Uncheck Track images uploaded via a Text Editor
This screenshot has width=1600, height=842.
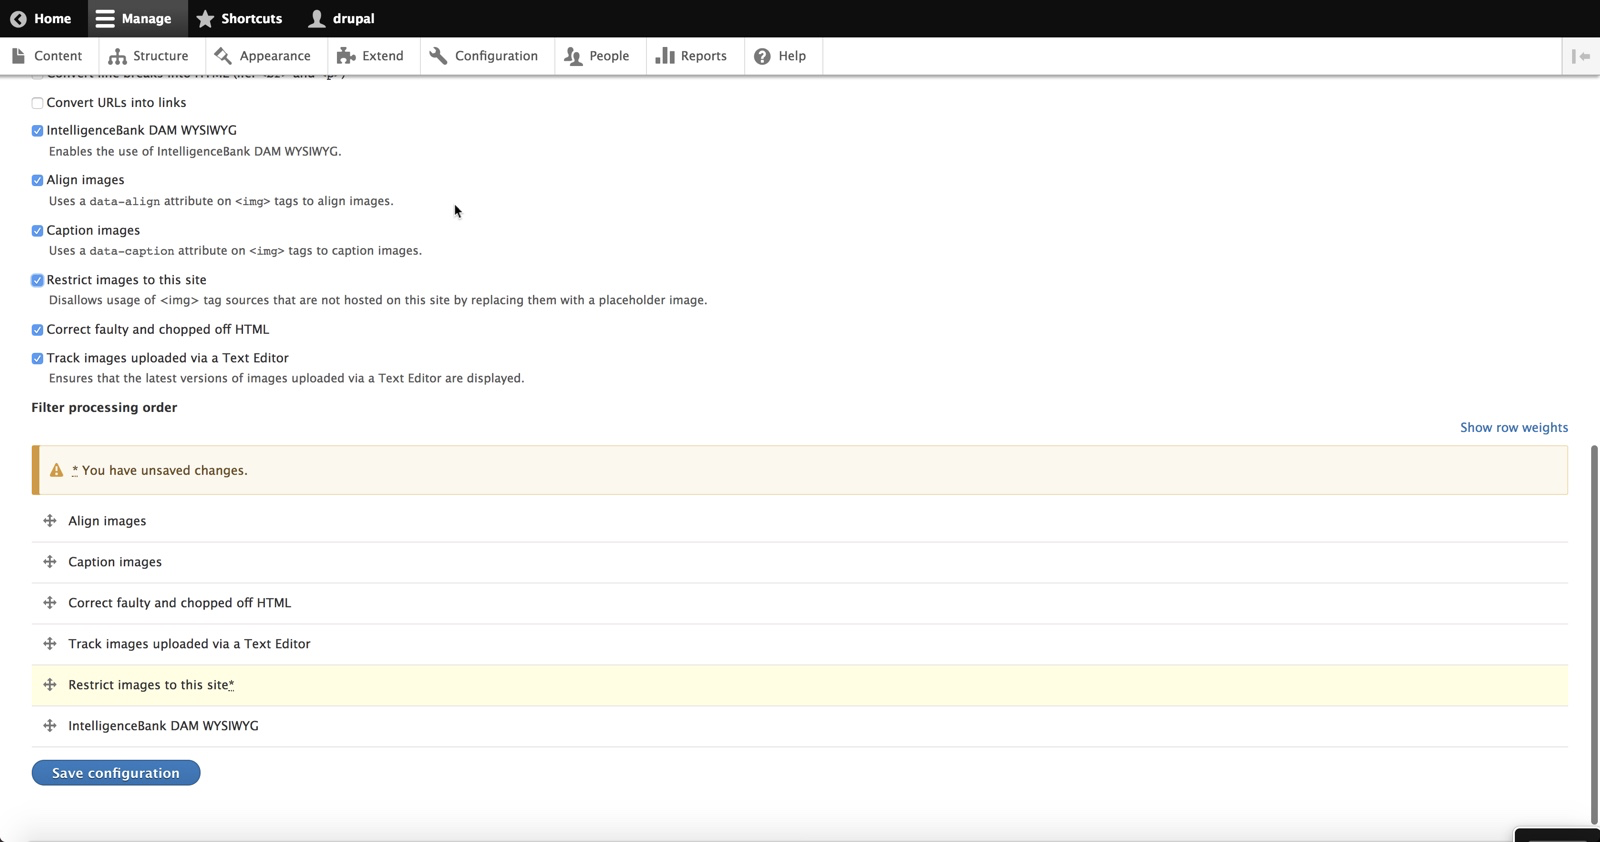tap(37, 359)
